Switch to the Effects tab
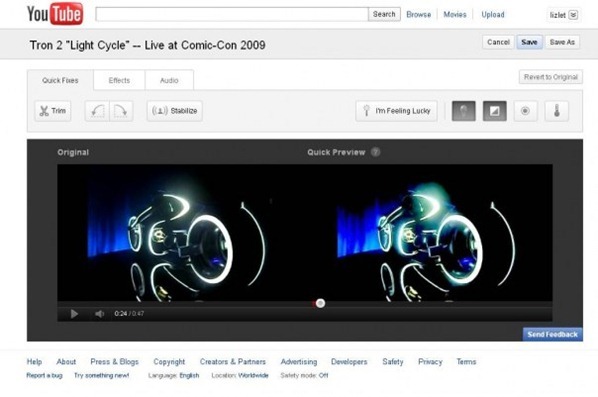The width and height of the screenshot is (598, 397). point(119,80)
